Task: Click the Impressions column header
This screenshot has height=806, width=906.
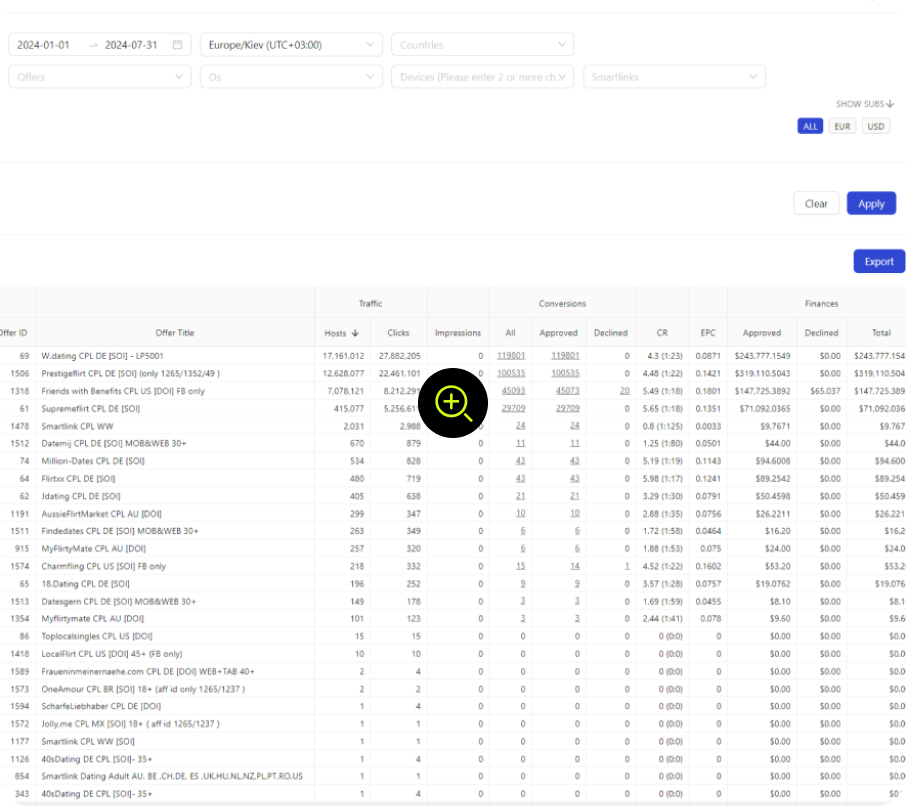Action: (458, 333)
